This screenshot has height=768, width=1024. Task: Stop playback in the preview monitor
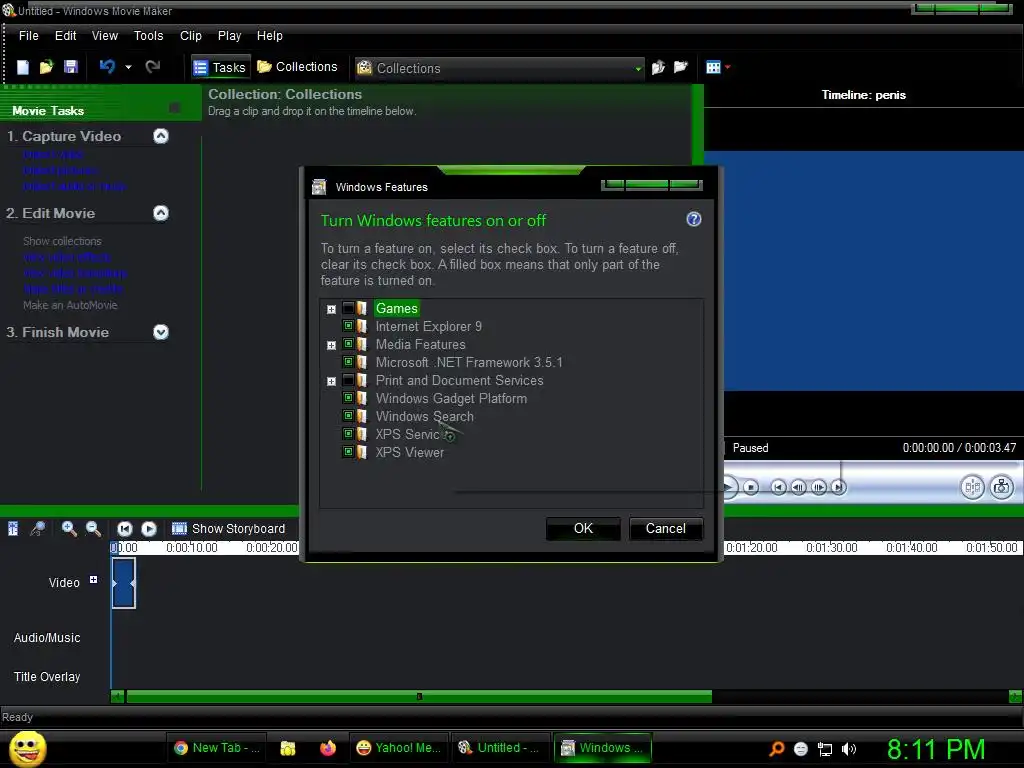[751, 487]
